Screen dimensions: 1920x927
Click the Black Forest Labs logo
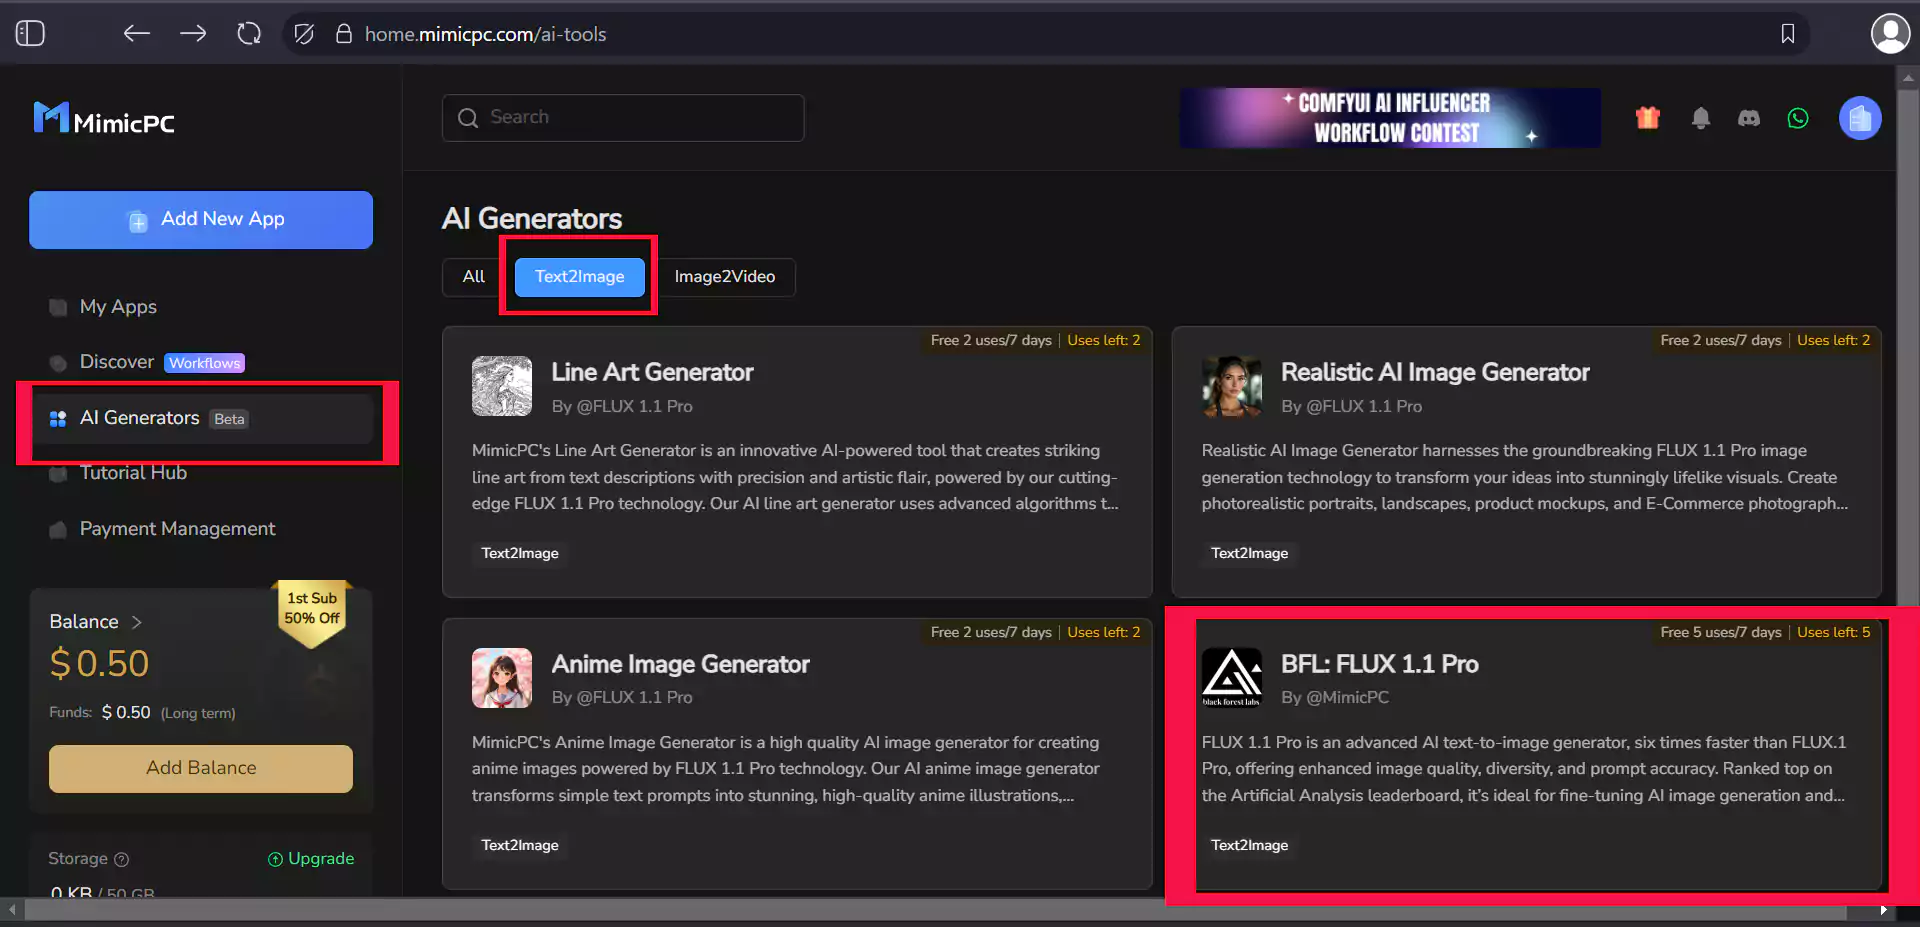click(x=1231, y=678)
